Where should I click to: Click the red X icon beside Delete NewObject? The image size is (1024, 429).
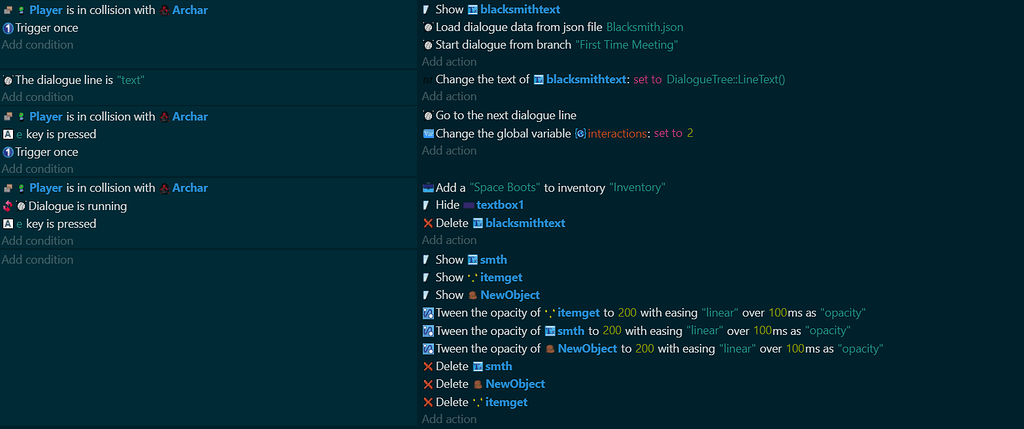(x=428, y=384)
